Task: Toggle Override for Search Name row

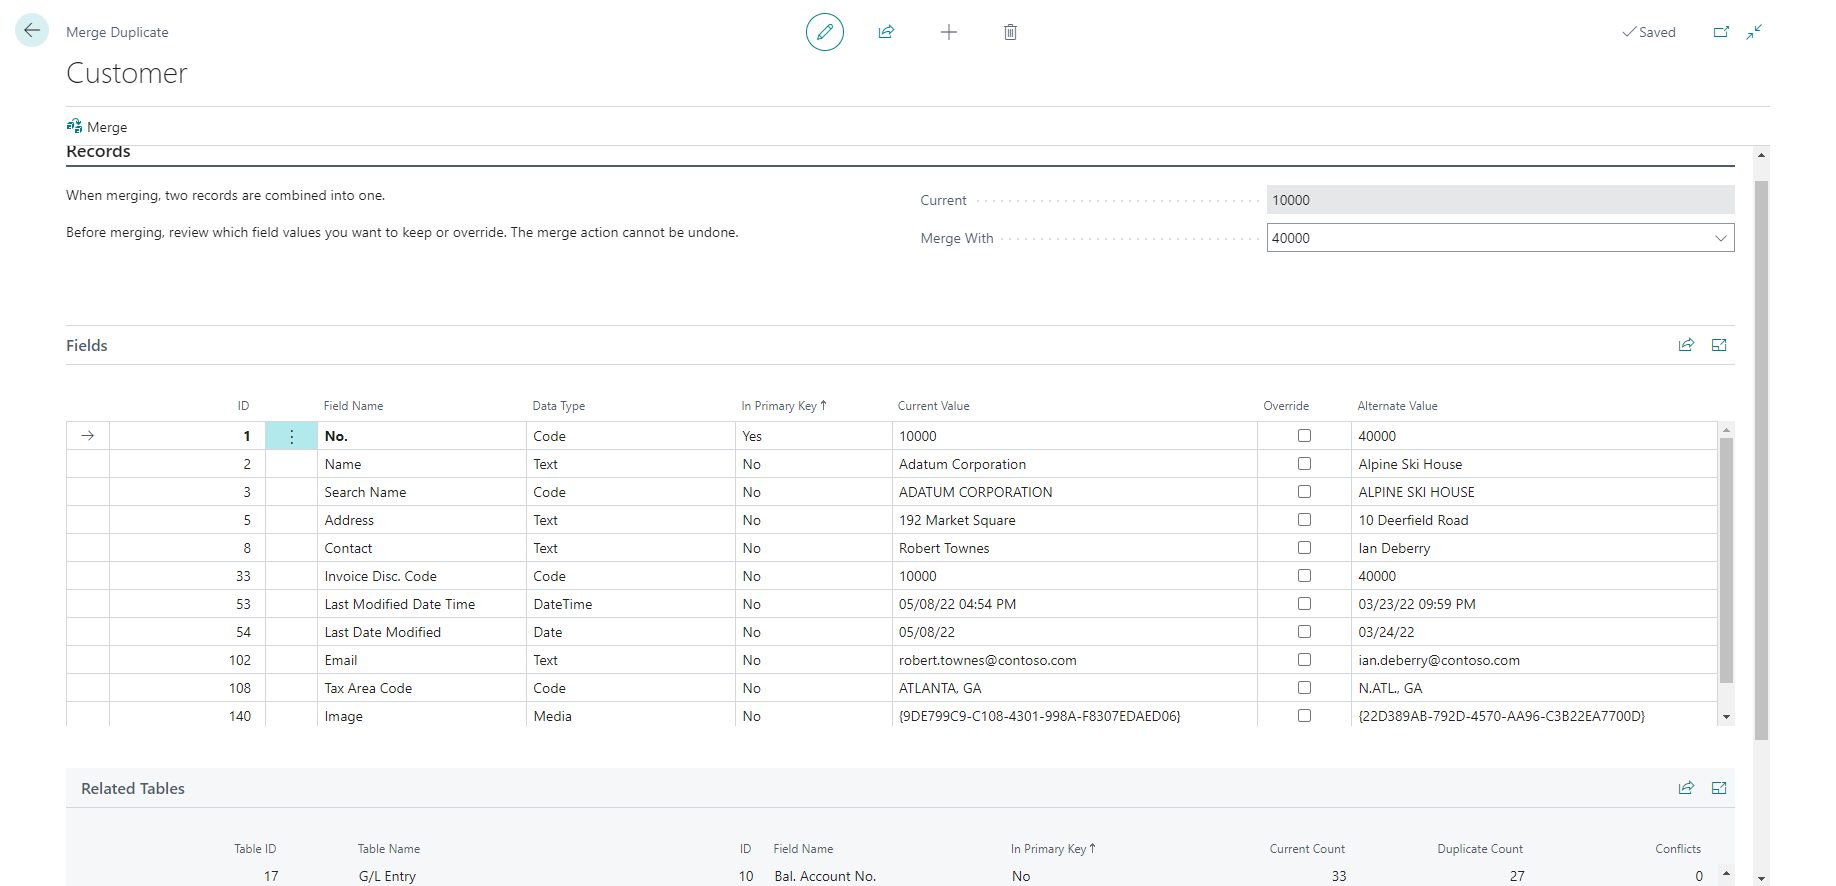Action: coord(1304,492)
